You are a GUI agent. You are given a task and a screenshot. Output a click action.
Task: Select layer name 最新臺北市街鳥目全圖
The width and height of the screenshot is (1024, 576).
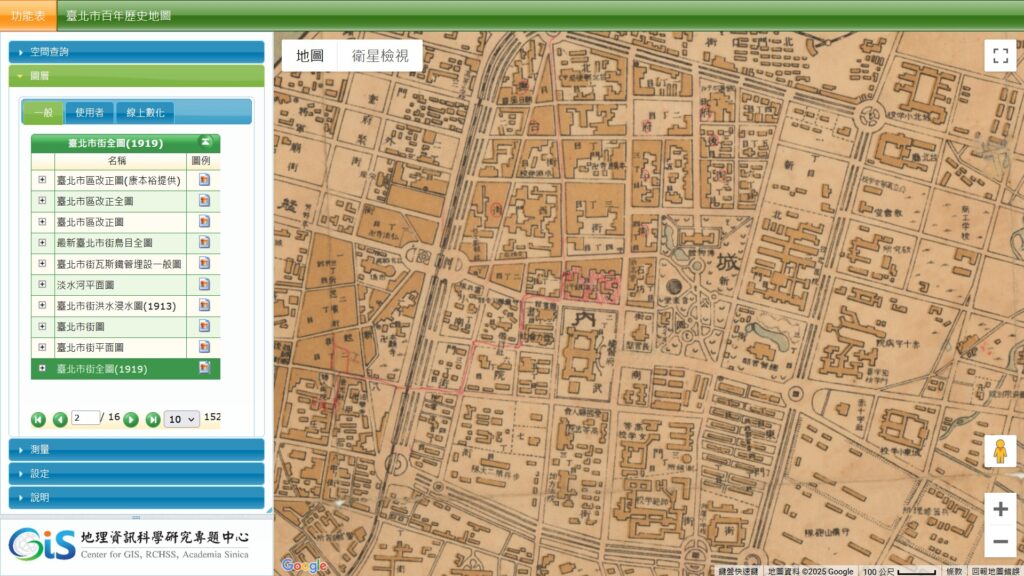(x=104, y=243)
